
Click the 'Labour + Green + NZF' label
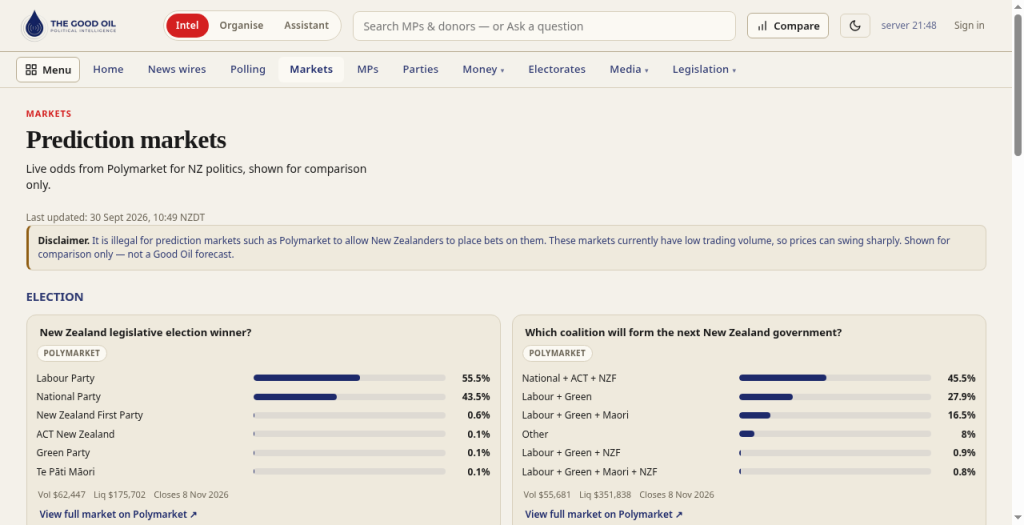pos(571,453)
